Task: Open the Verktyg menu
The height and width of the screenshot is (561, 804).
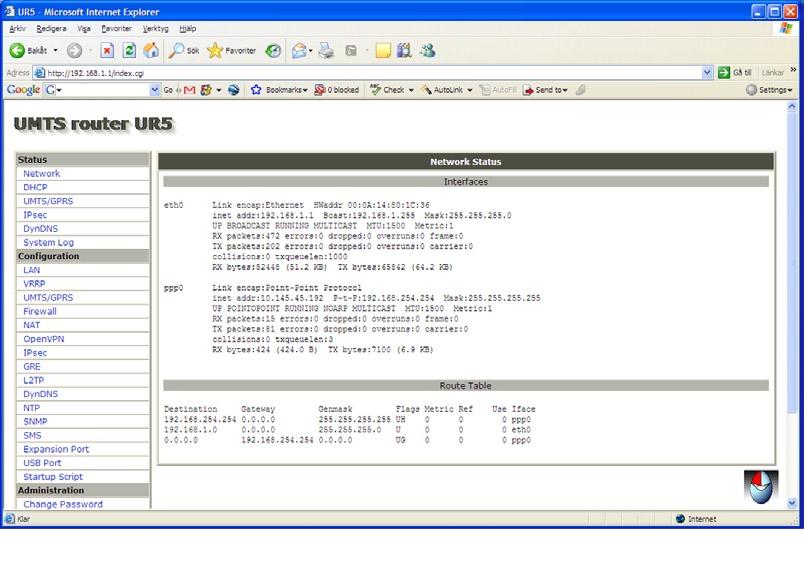Action: point(155,29)
